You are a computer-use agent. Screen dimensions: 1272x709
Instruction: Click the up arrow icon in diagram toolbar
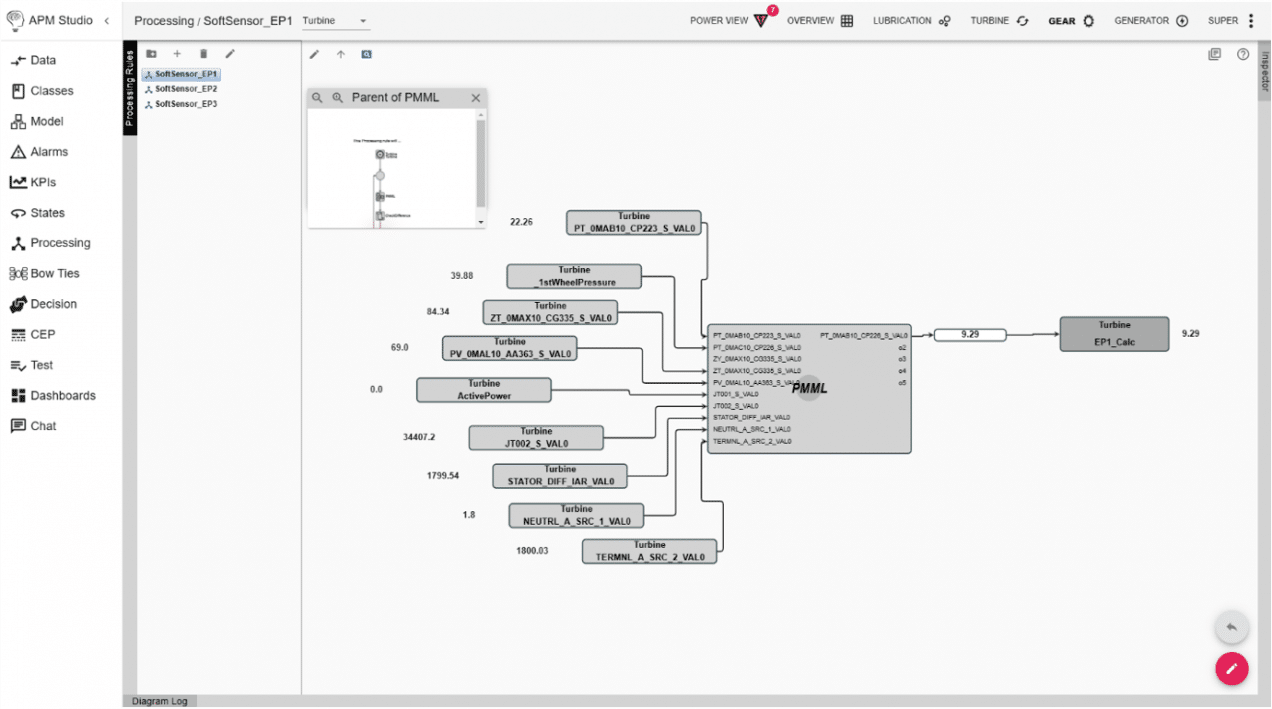pyautogui.click(x=340, y=54)
